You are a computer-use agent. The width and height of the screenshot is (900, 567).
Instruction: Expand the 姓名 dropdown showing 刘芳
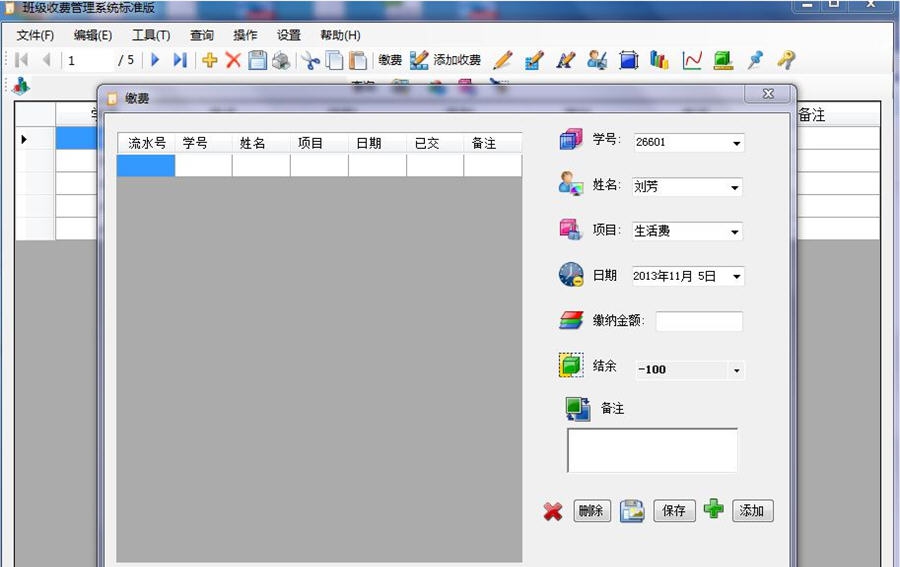click(735, 187)
